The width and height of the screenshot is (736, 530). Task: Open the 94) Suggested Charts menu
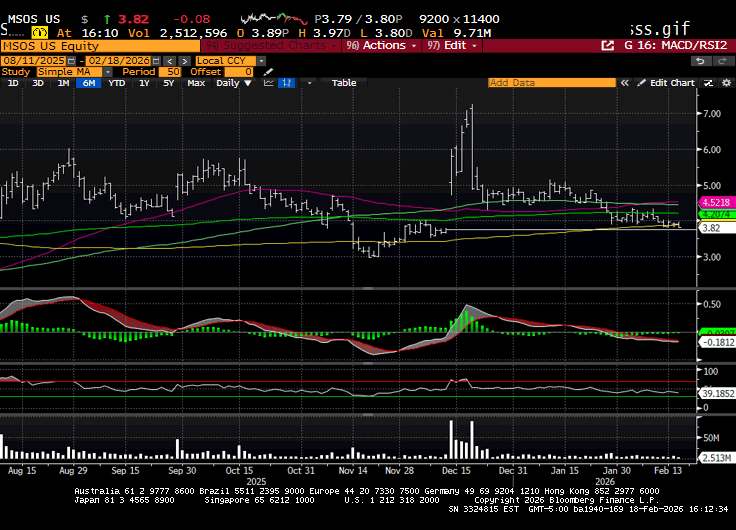pyautogui.click(x=271, y=46)
